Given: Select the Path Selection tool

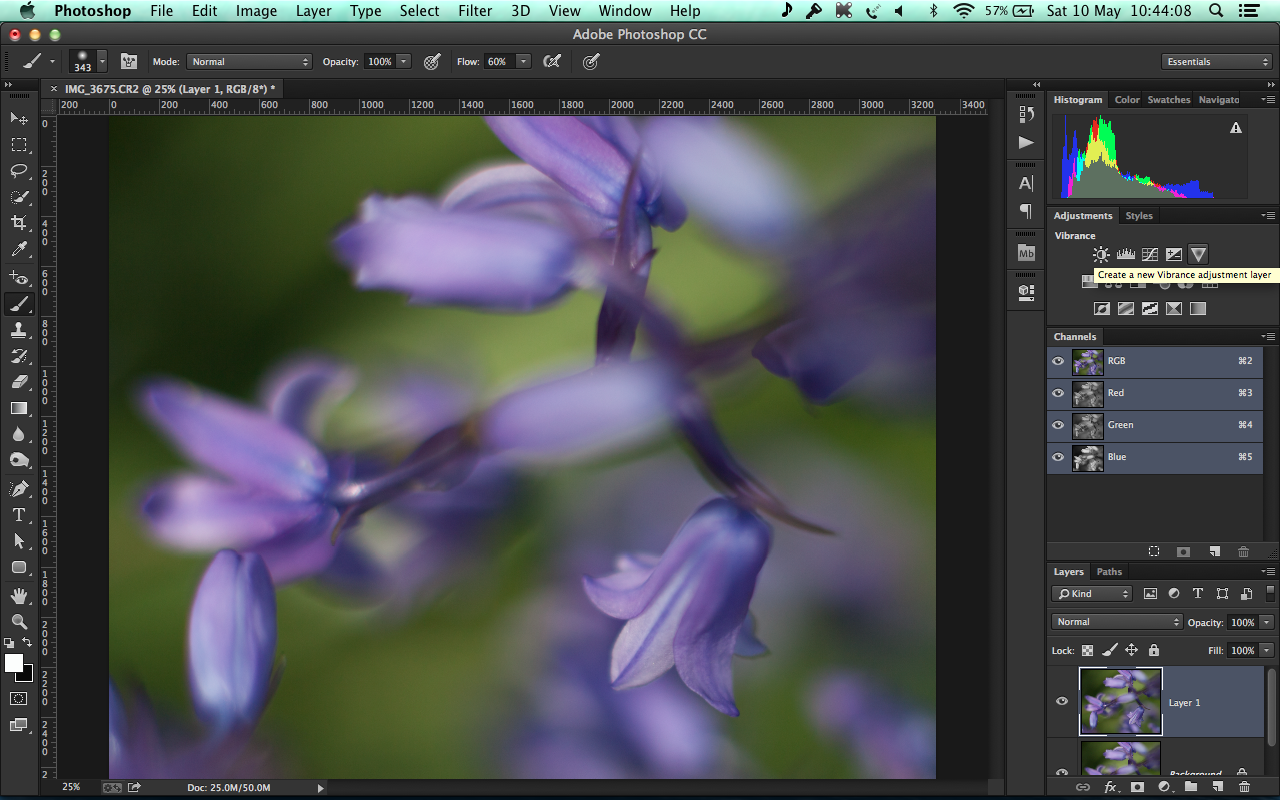Looking at the screenshot, I should 19,541.
